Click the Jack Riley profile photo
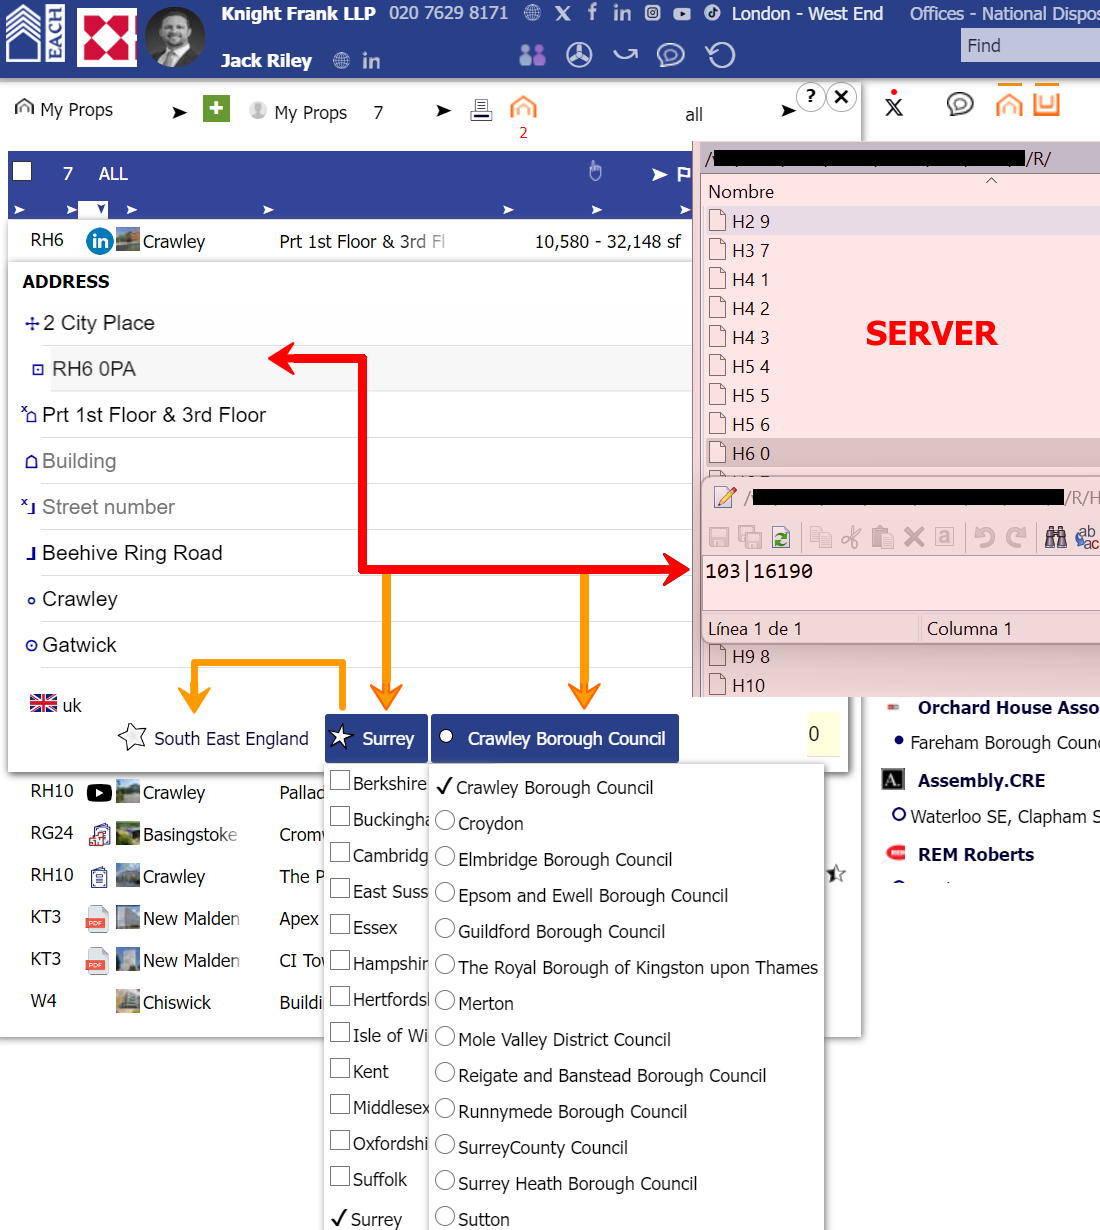 tap(175, 38)
